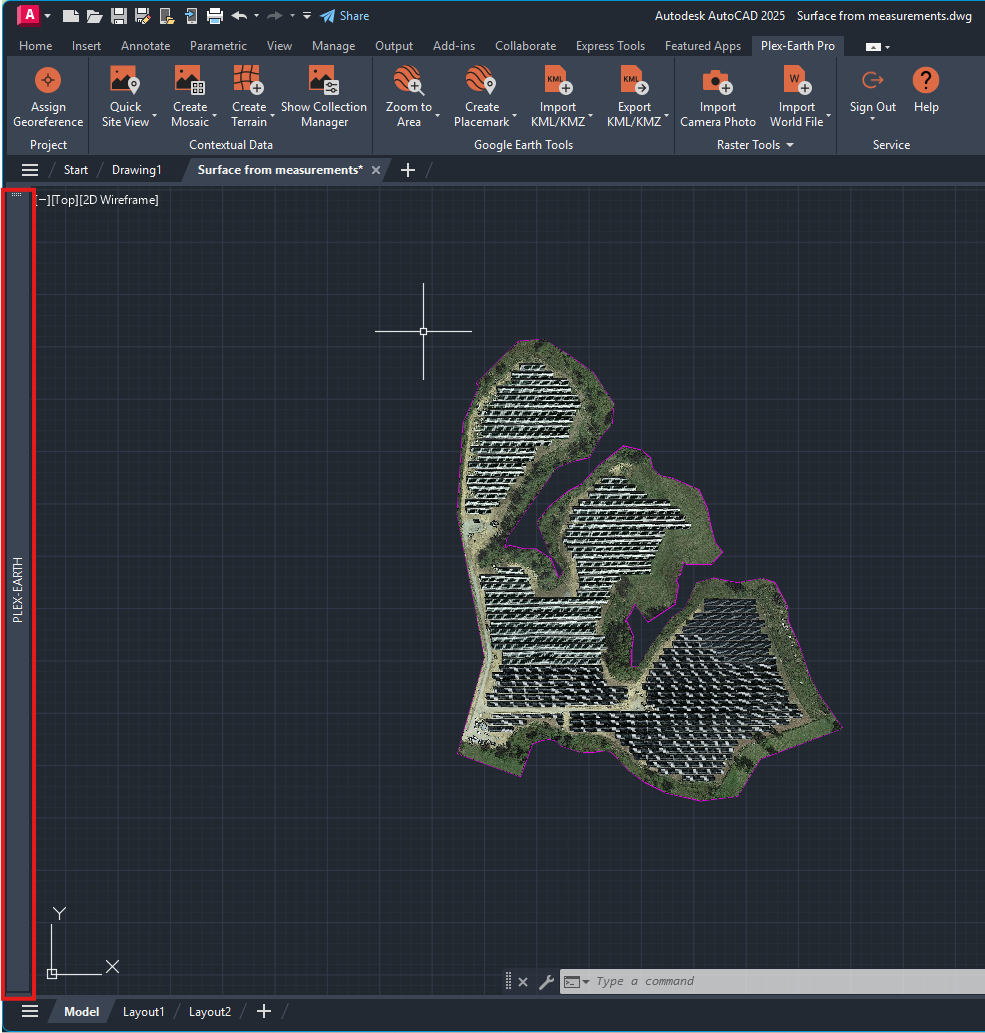Image resolution: width=985 pixels, height=1033 pixels.
Task: Click Assign Georeference tool
Action: pyautogui.click(x=48, y=97)
